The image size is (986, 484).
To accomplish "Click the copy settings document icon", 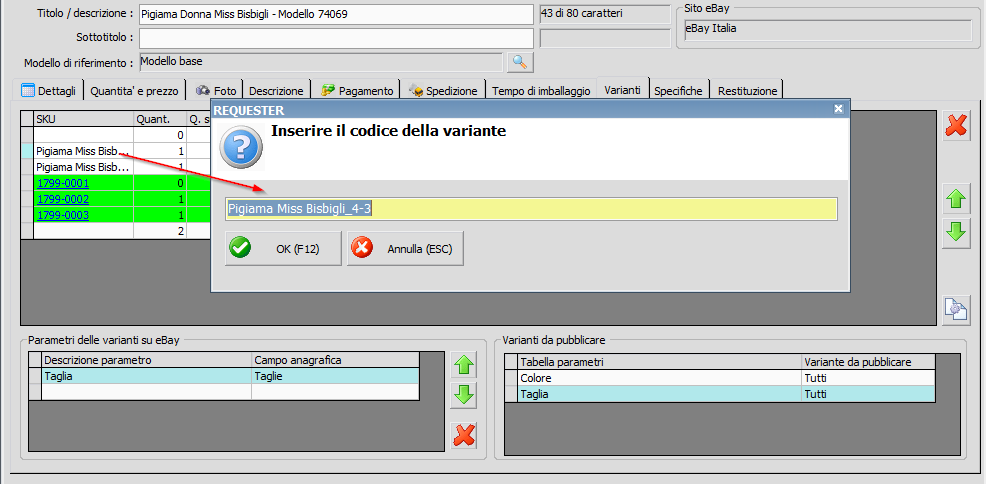I will (x=956, y=311).
